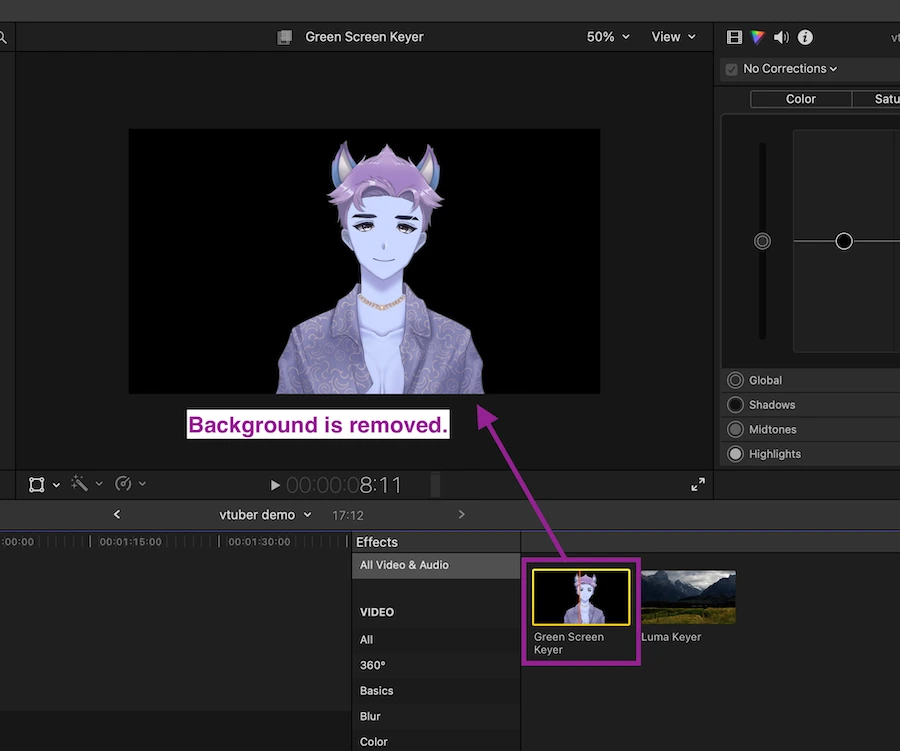
Task: Select the Green Screen Keyer effect thumbnail
Action: pyautogui.click(x=581, y=597)
